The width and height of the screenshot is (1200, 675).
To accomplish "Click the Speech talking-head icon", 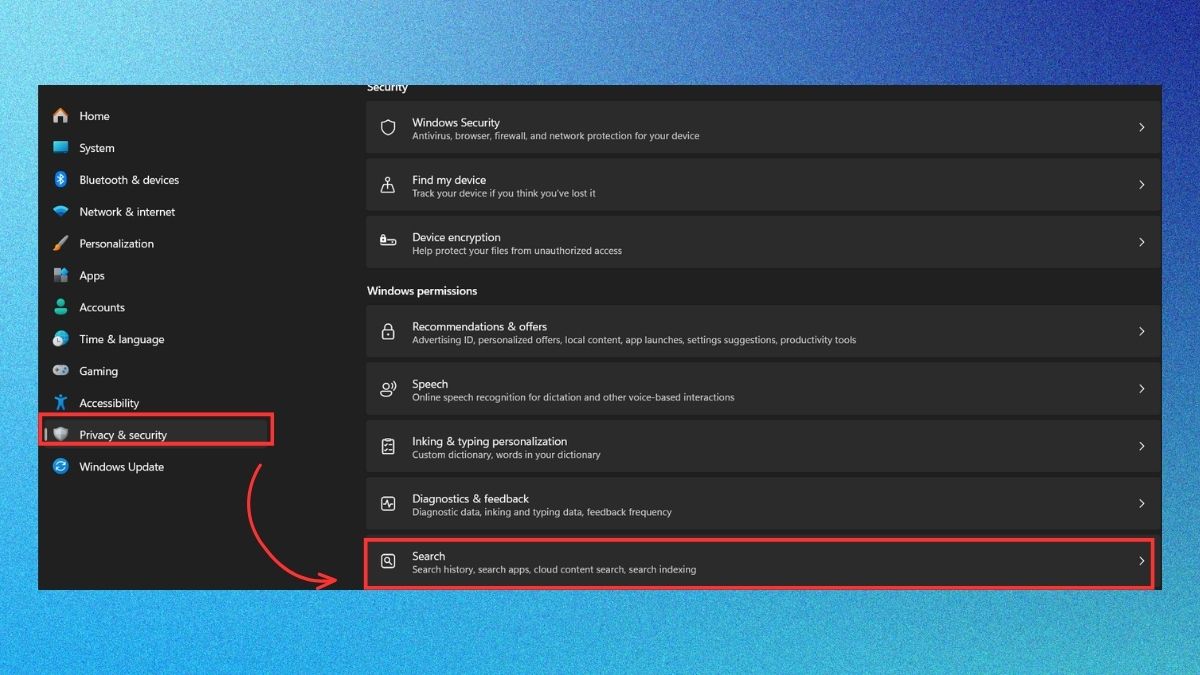I will tap(388, 390).
